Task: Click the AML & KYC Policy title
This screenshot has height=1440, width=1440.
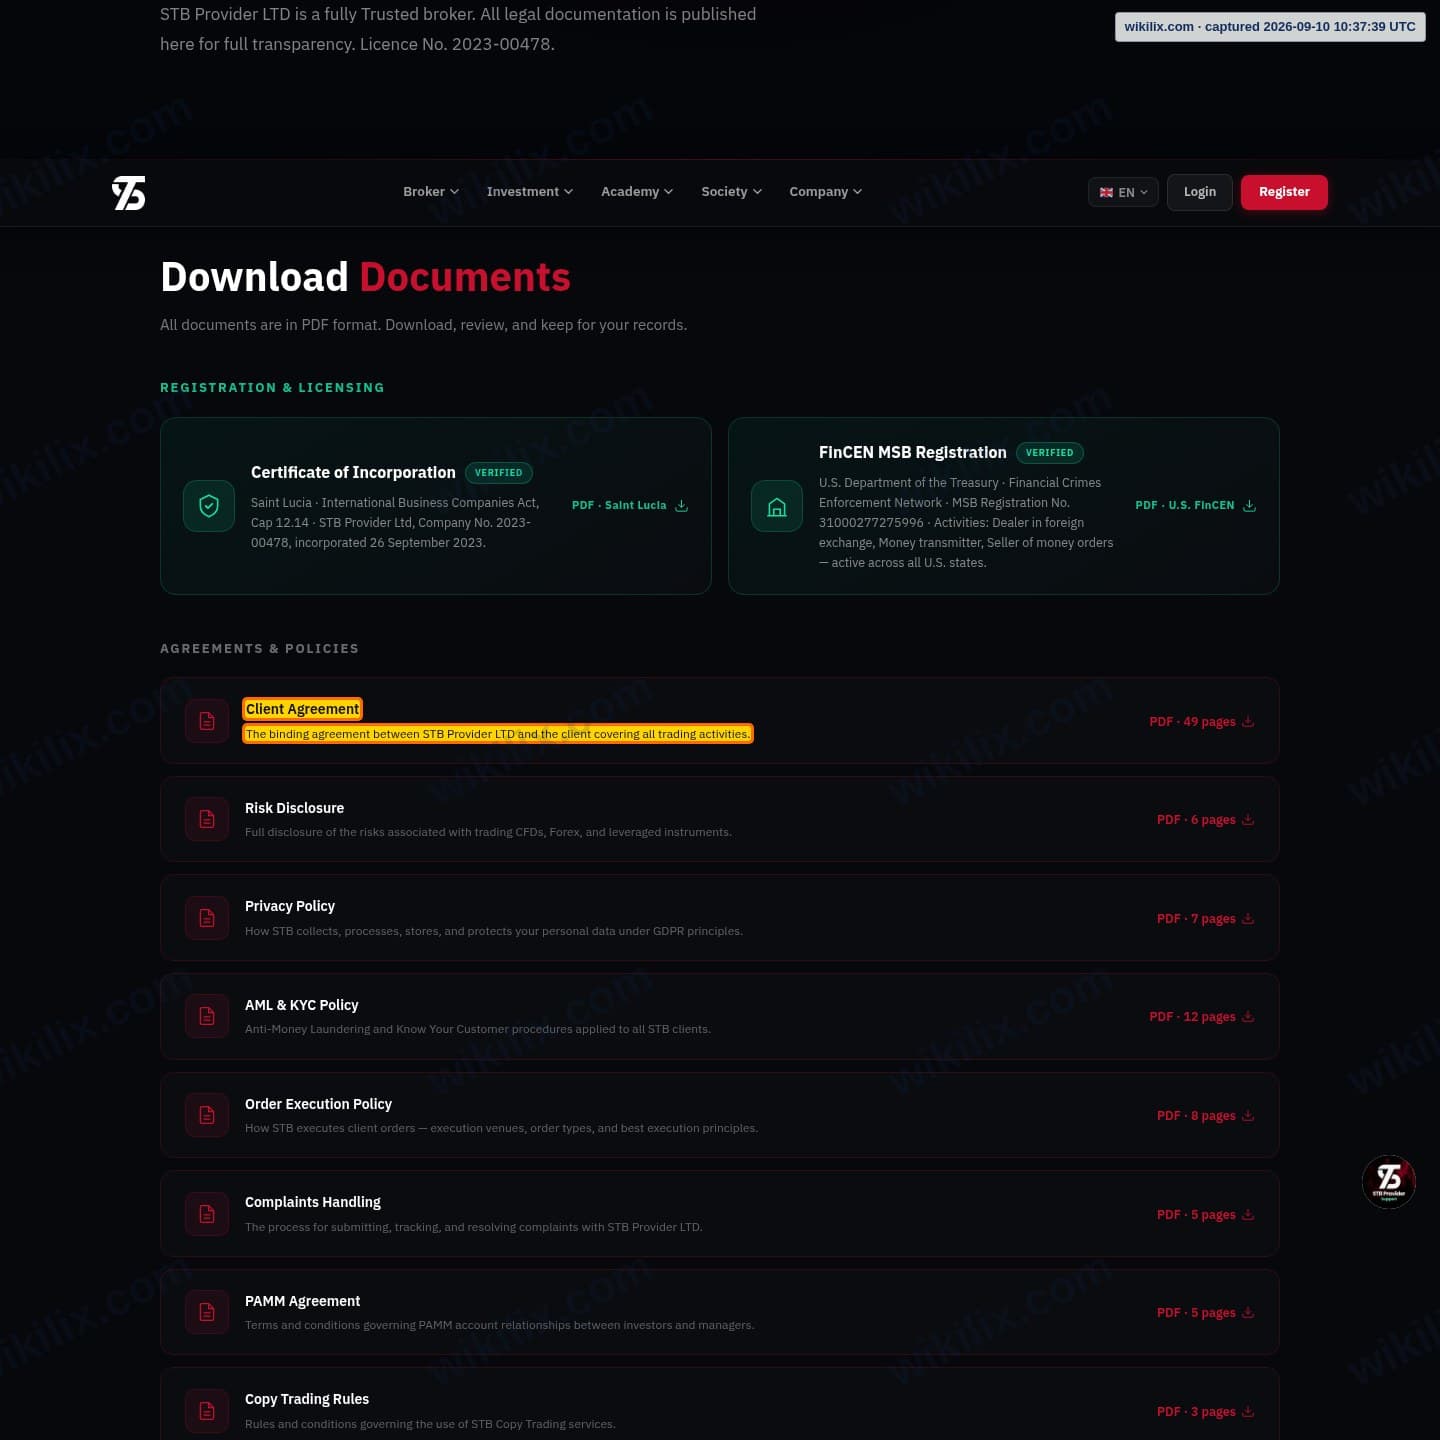Action: [x=301, y=1005]
